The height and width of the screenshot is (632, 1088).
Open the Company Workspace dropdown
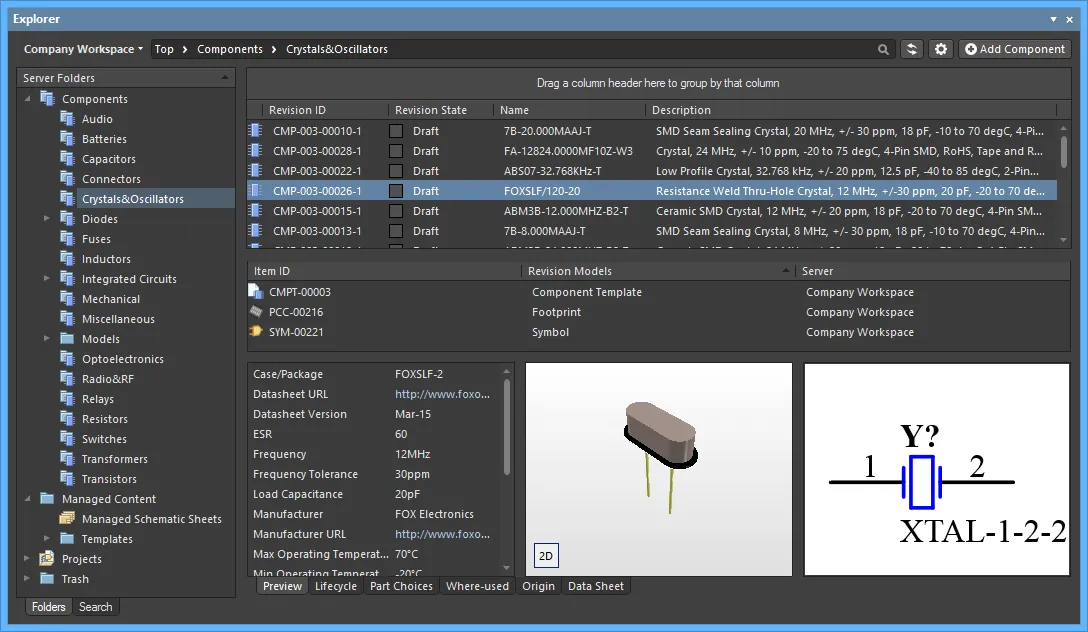click(x=83, y=49)
